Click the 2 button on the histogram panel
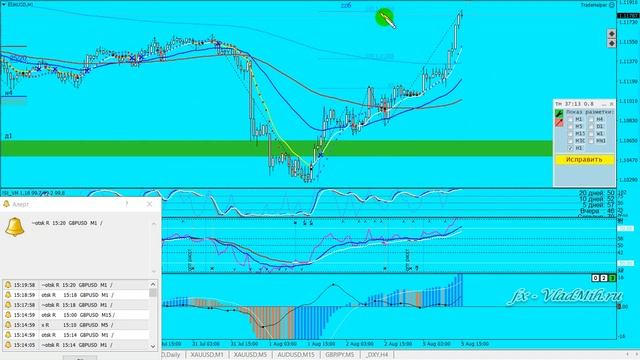This screenshot has width=640, height=360. pyautogui.click(x=604, y=278)
